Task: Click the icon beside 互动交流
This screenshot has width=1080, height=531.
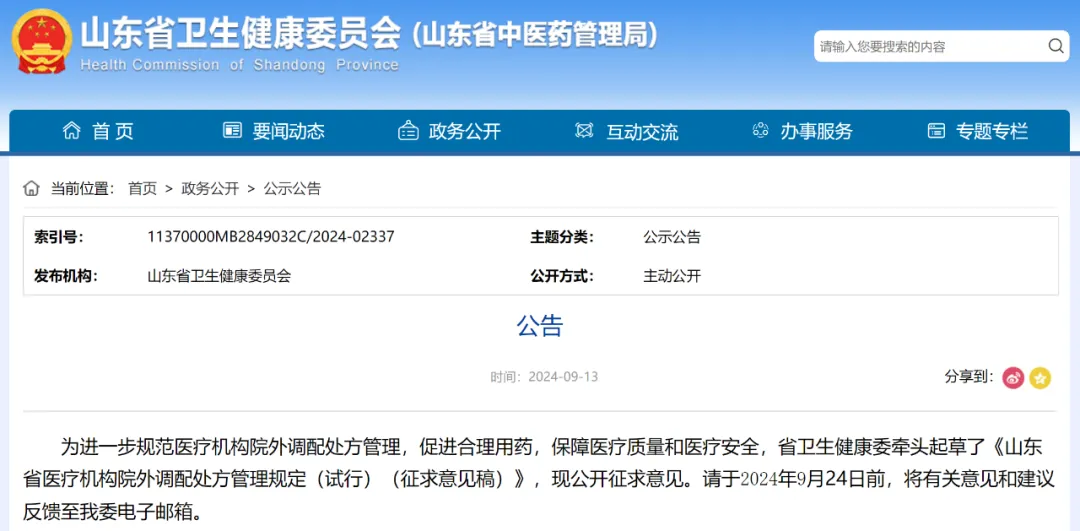Action: [585, 131]
